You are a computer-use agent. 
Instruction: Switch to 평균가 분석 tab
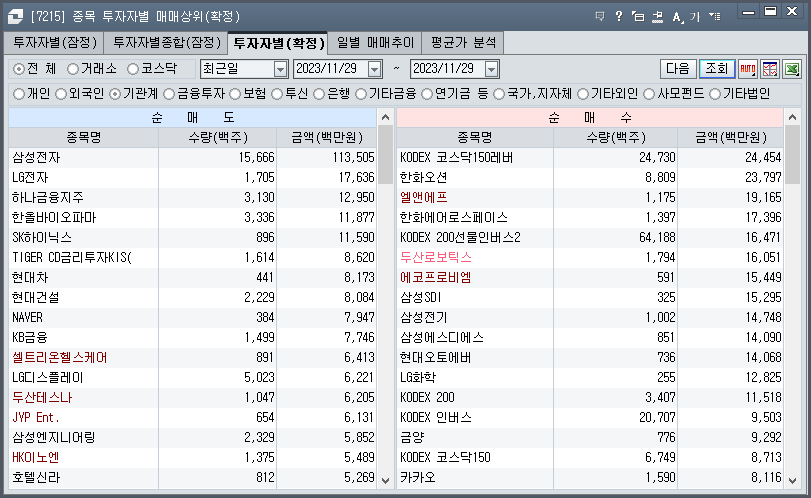click(x=463, y=43)
